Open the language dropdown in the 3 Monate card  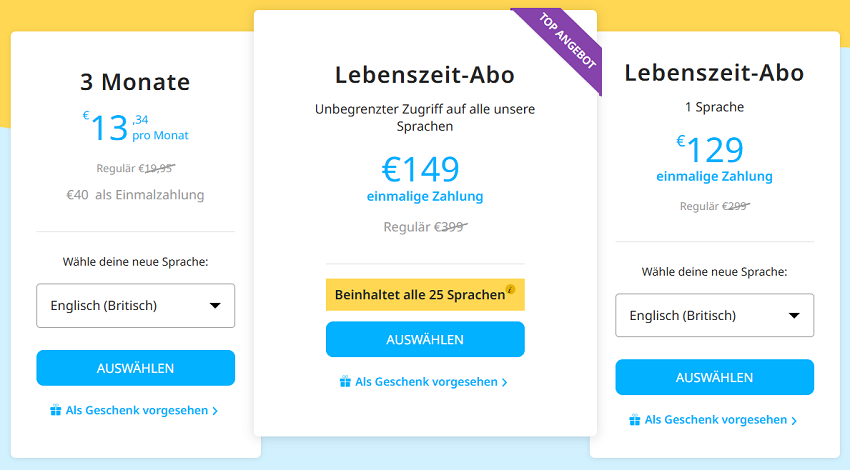coord(135,306)
